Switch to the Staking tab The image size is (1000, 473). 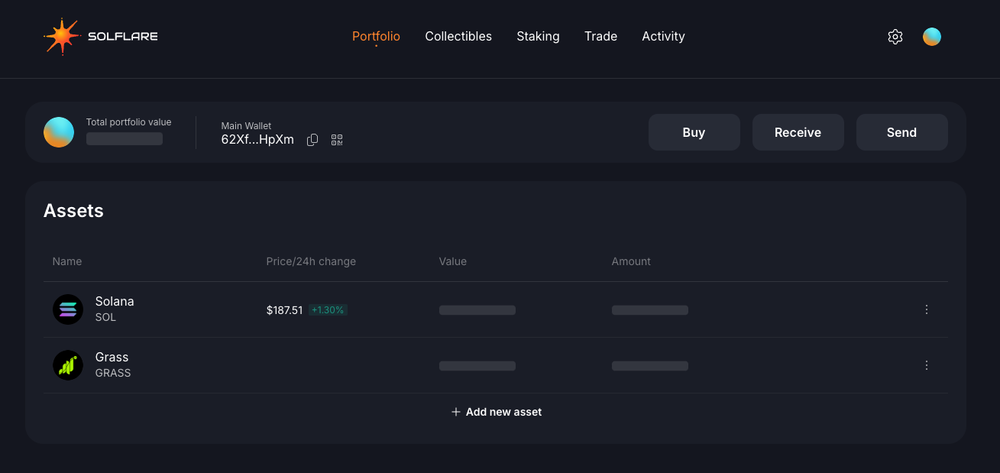click(538, 36)
